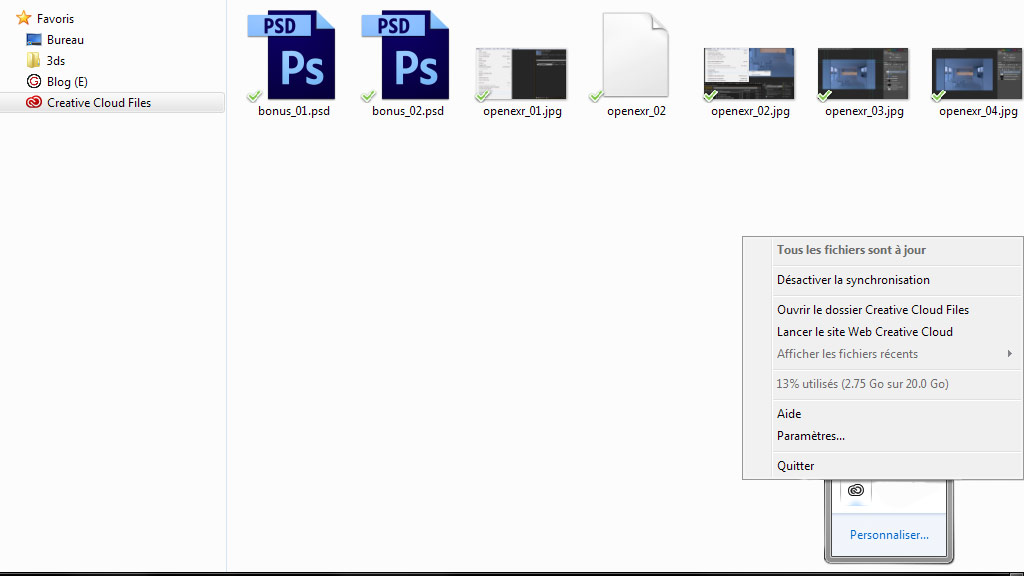Click the openexr_03.jpg file name
Screen dimensions: 1024x576
[864, 111]
